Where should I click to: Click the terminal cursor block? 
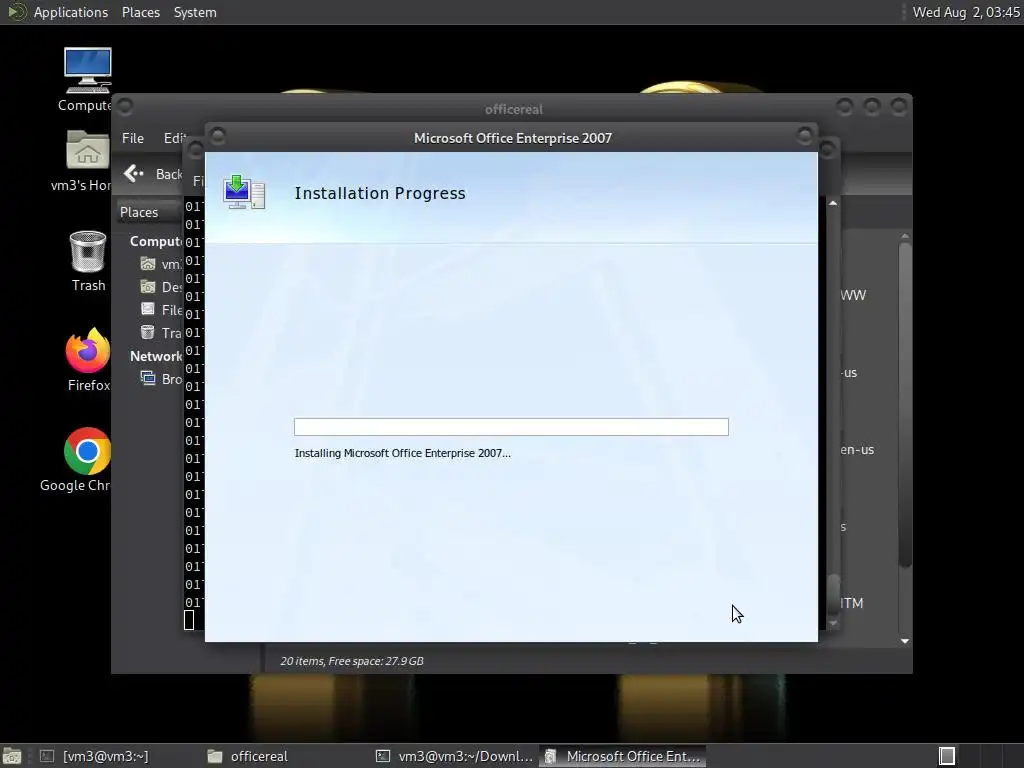coord(189,620)
